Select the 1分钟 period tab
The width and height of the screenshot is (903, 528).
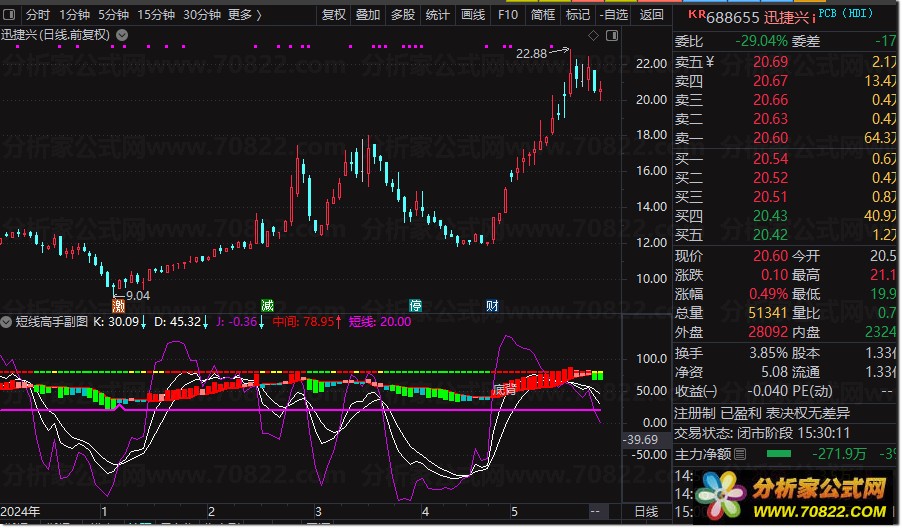(74, 14)
